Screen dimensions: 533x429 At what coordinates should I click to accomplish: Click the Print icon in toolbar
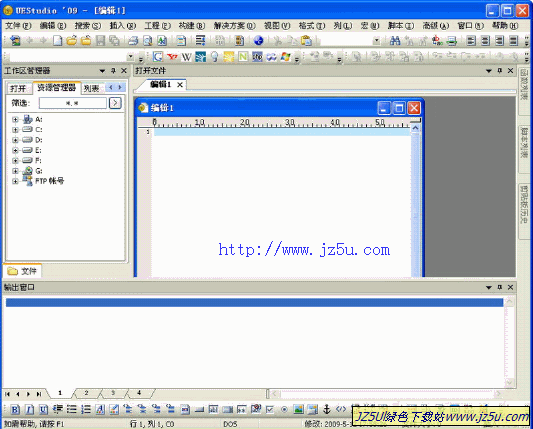(133, 41)
